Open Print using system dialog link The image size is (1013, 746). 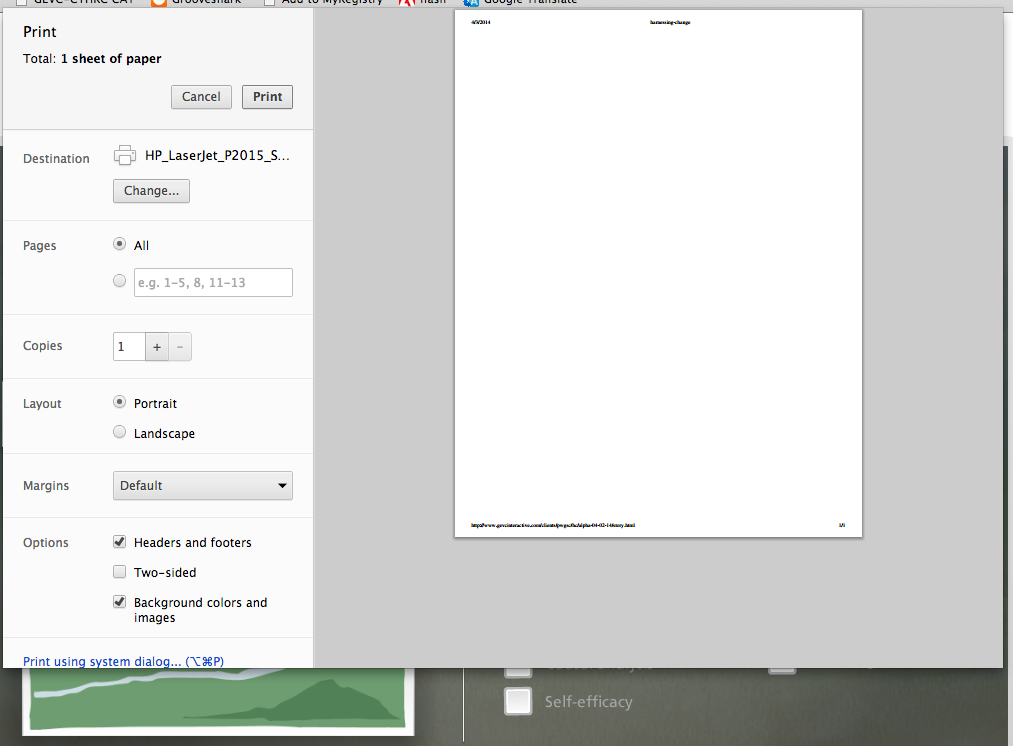123,661
